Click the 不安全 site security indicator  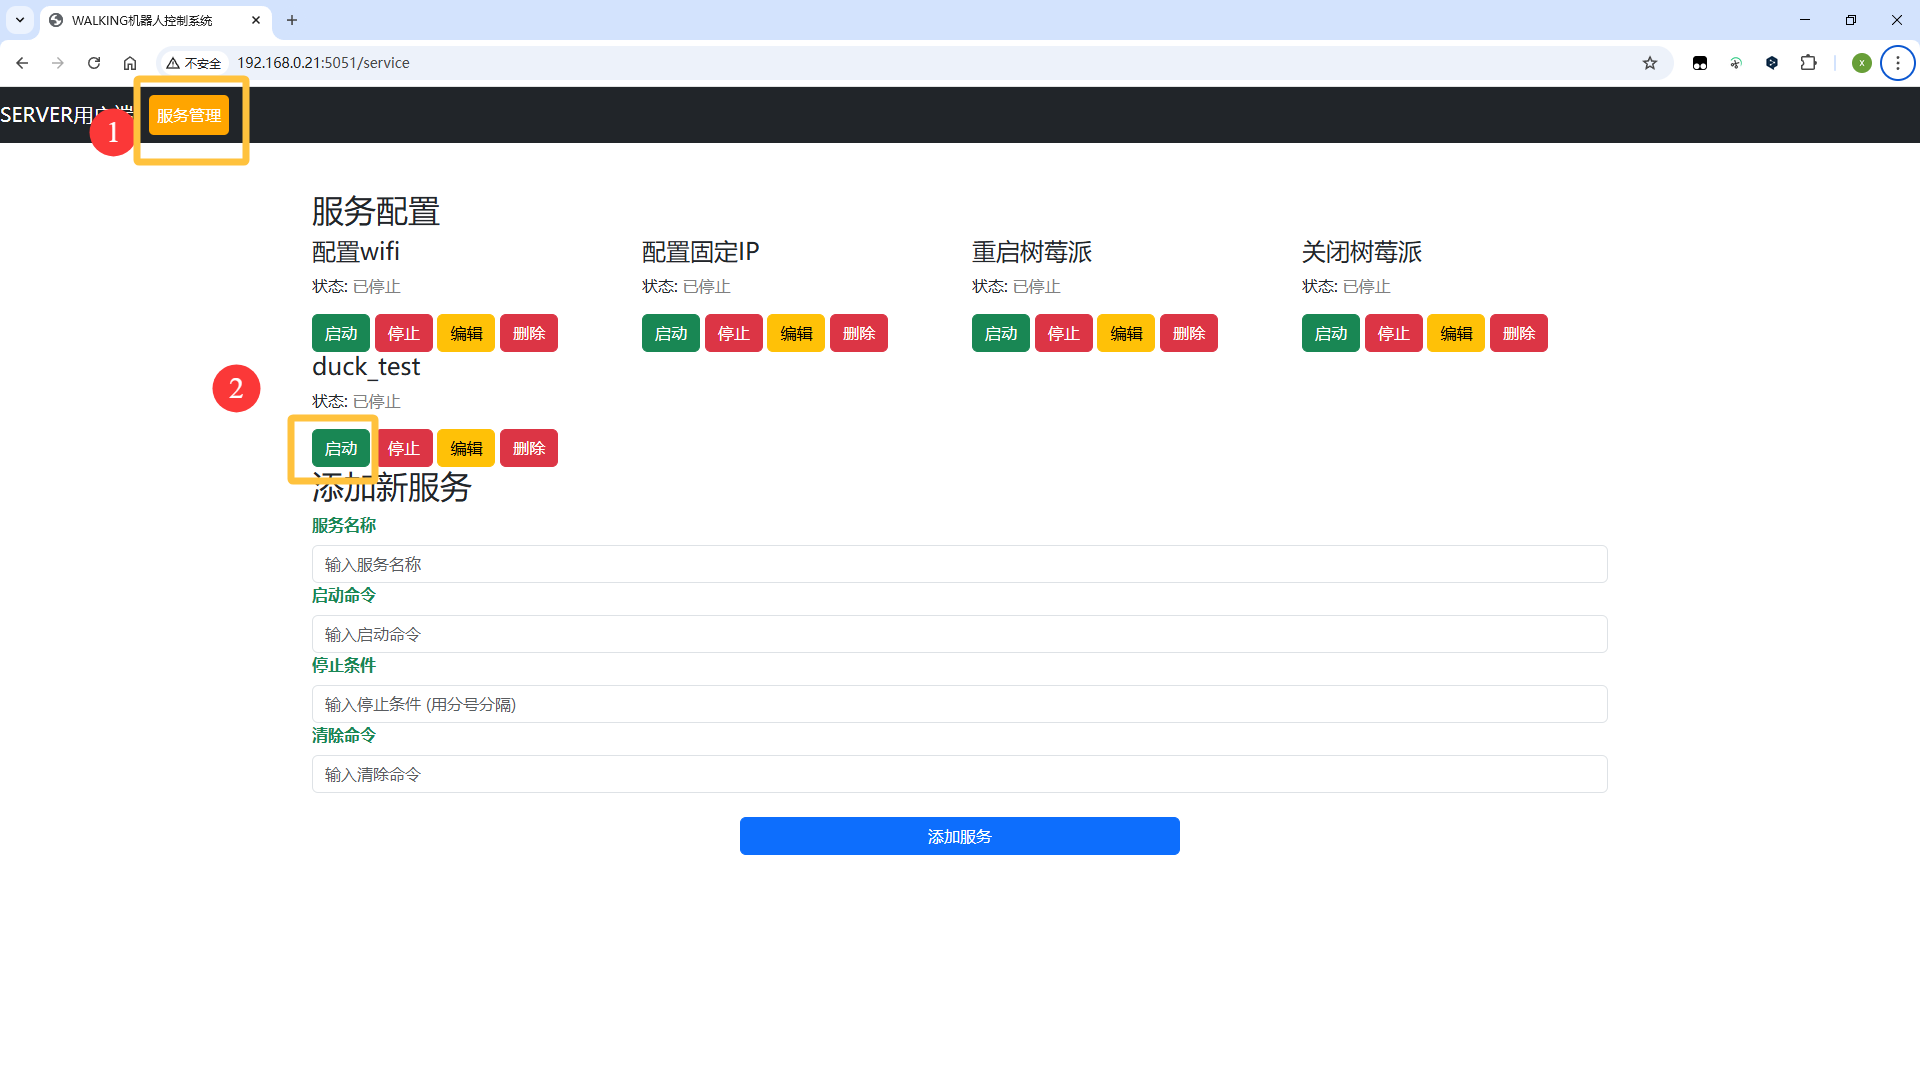[193, 62]
